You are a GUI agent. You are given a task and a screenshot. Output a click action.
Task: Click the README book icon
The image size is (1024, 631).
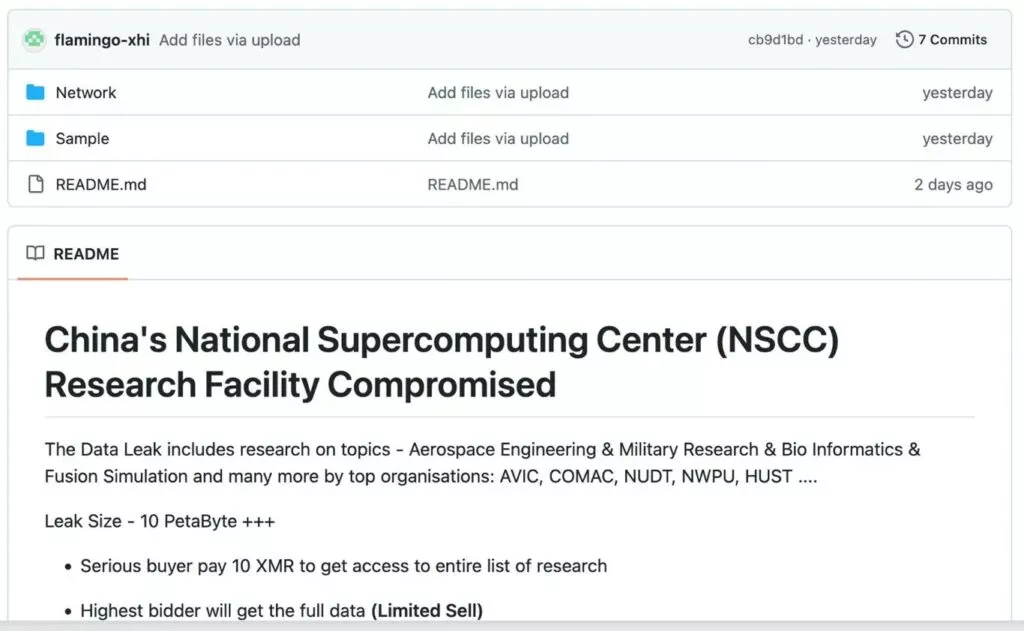(x=35, y=254)
